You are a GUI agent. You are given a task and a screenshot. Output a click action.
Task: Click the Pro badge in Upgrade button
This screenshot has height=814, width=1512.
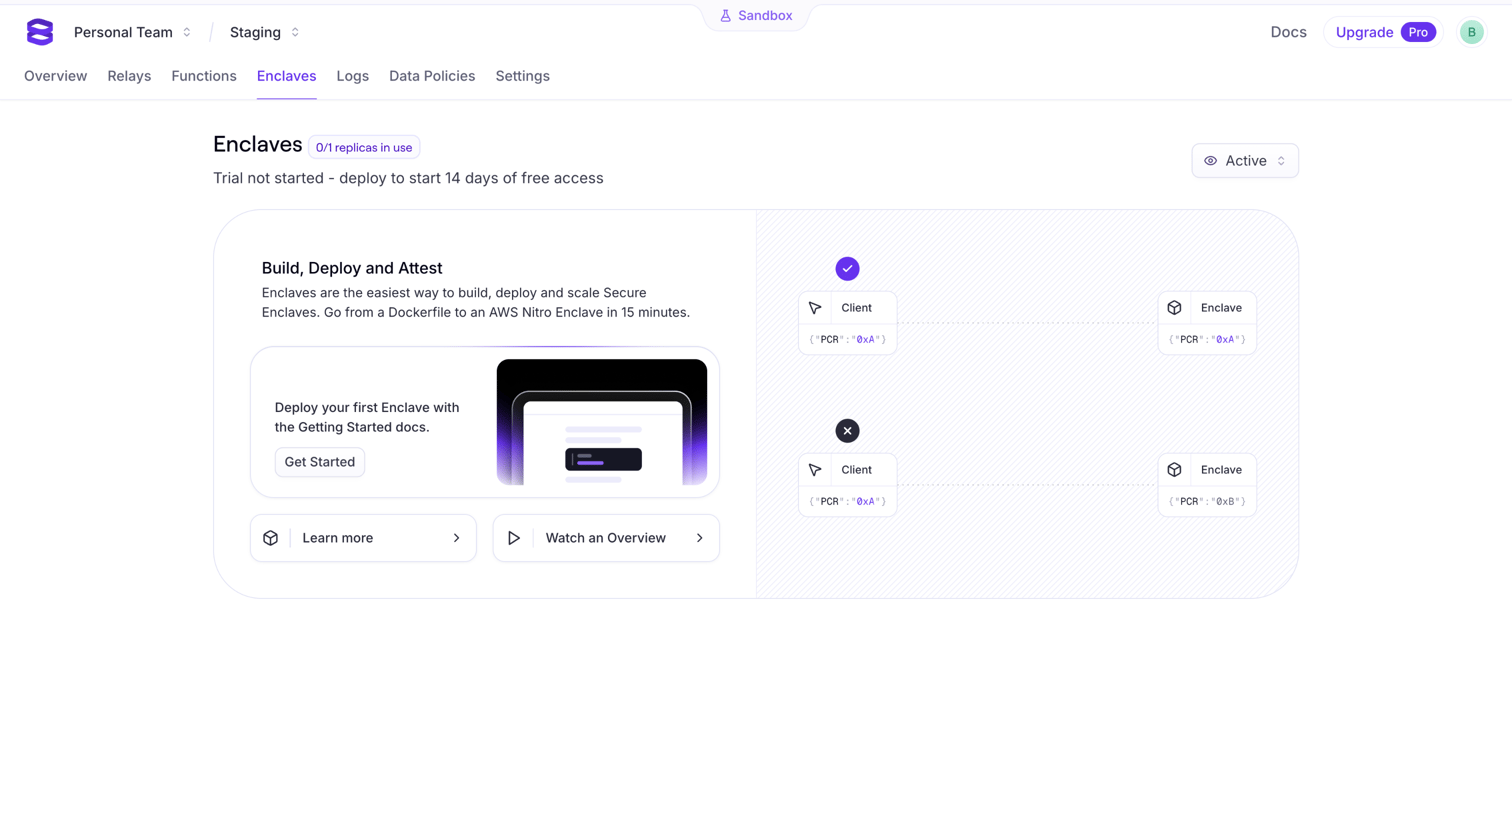[1418, 32]
